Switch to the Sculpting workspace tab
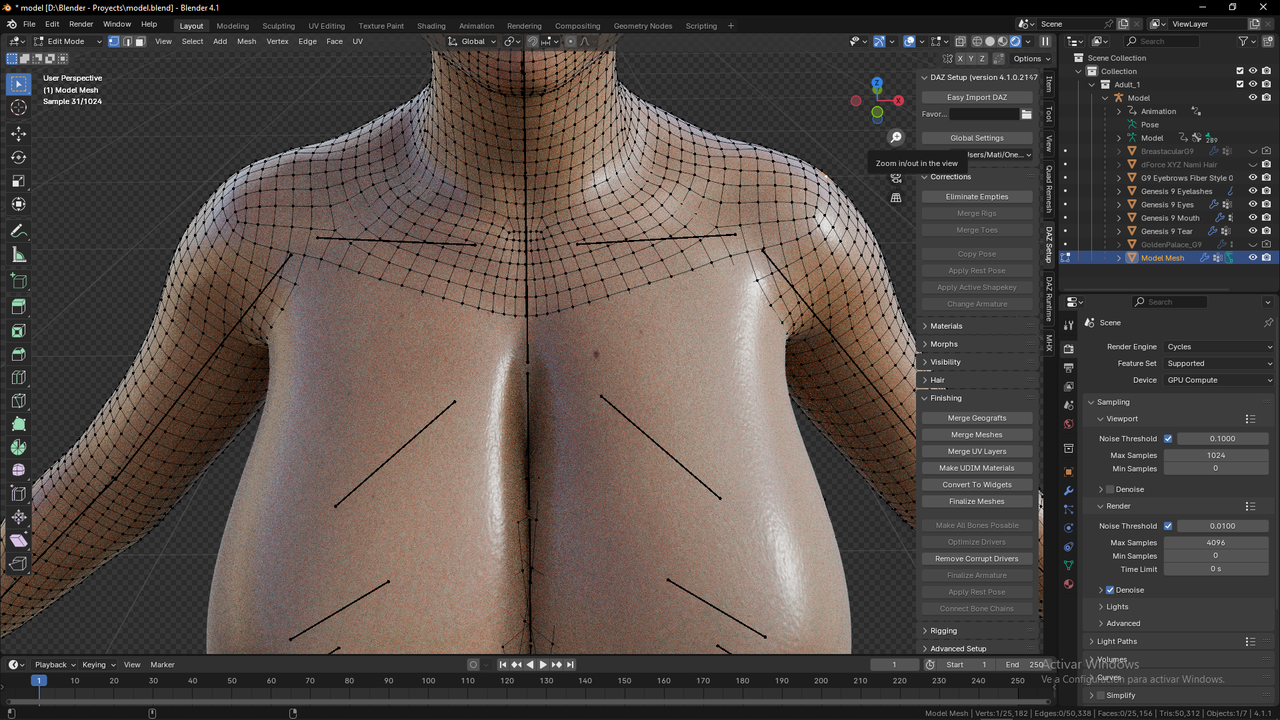This screenshot has width=1280, height=720. (278, 26)
